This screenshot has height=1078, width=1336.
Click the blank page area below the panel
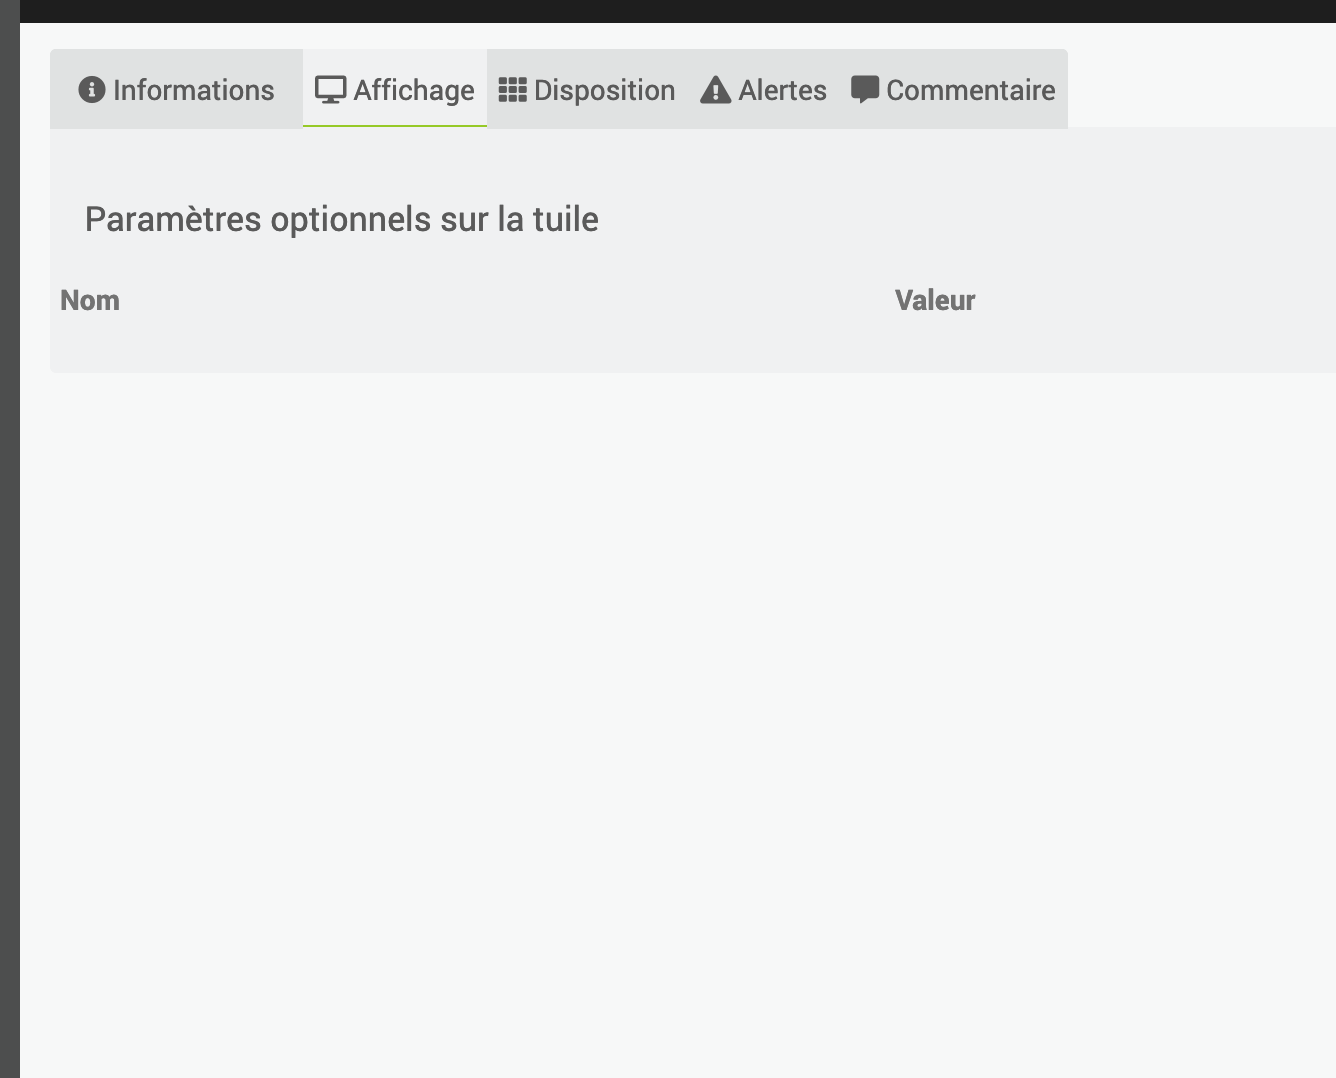coord(678,725)
